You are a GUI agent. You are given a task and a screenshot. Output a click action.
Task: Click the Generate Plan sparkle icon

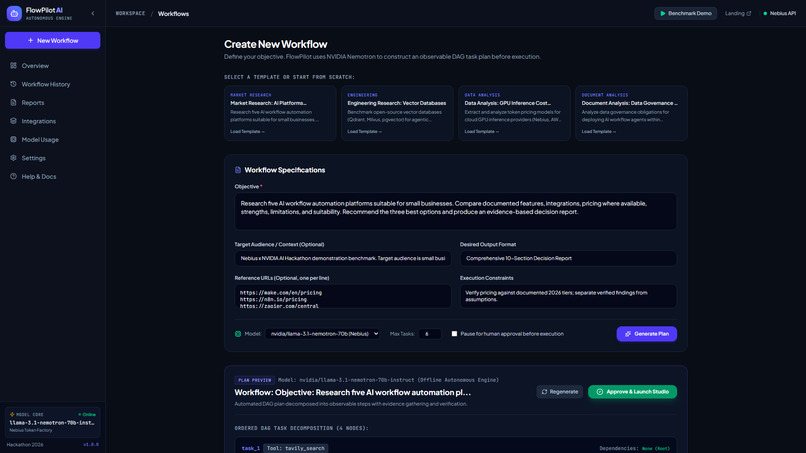(628, 334)
